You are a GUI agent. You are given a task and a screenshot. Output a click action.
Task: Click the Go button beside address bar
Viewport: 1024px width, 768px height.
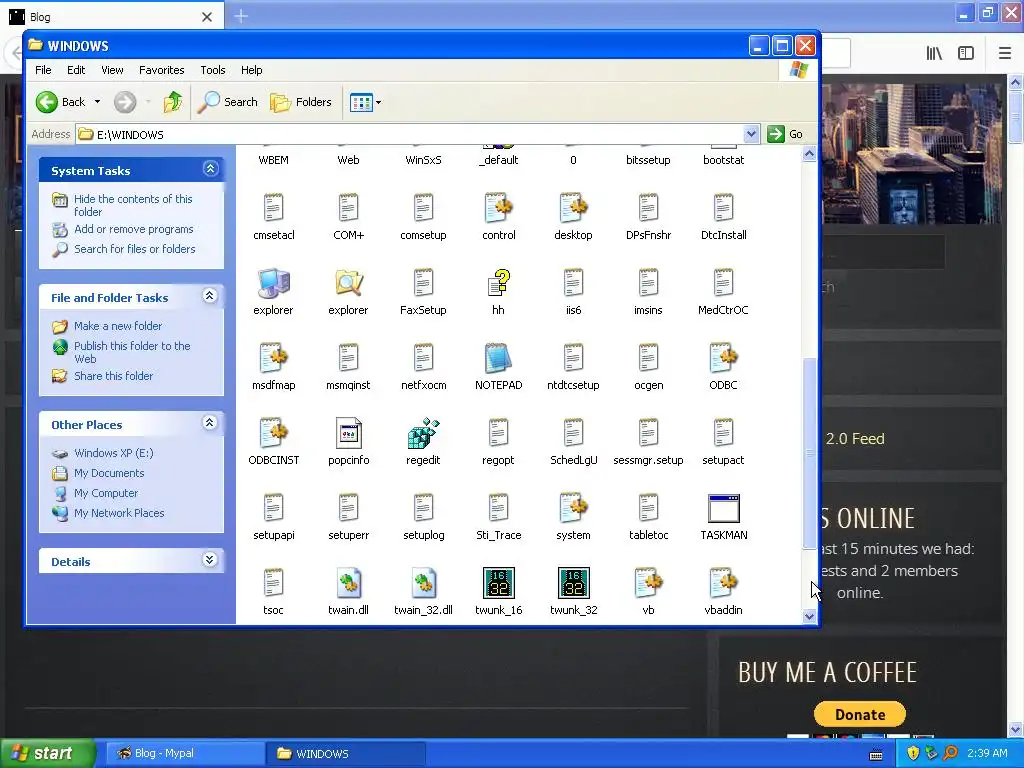(786, 134)
